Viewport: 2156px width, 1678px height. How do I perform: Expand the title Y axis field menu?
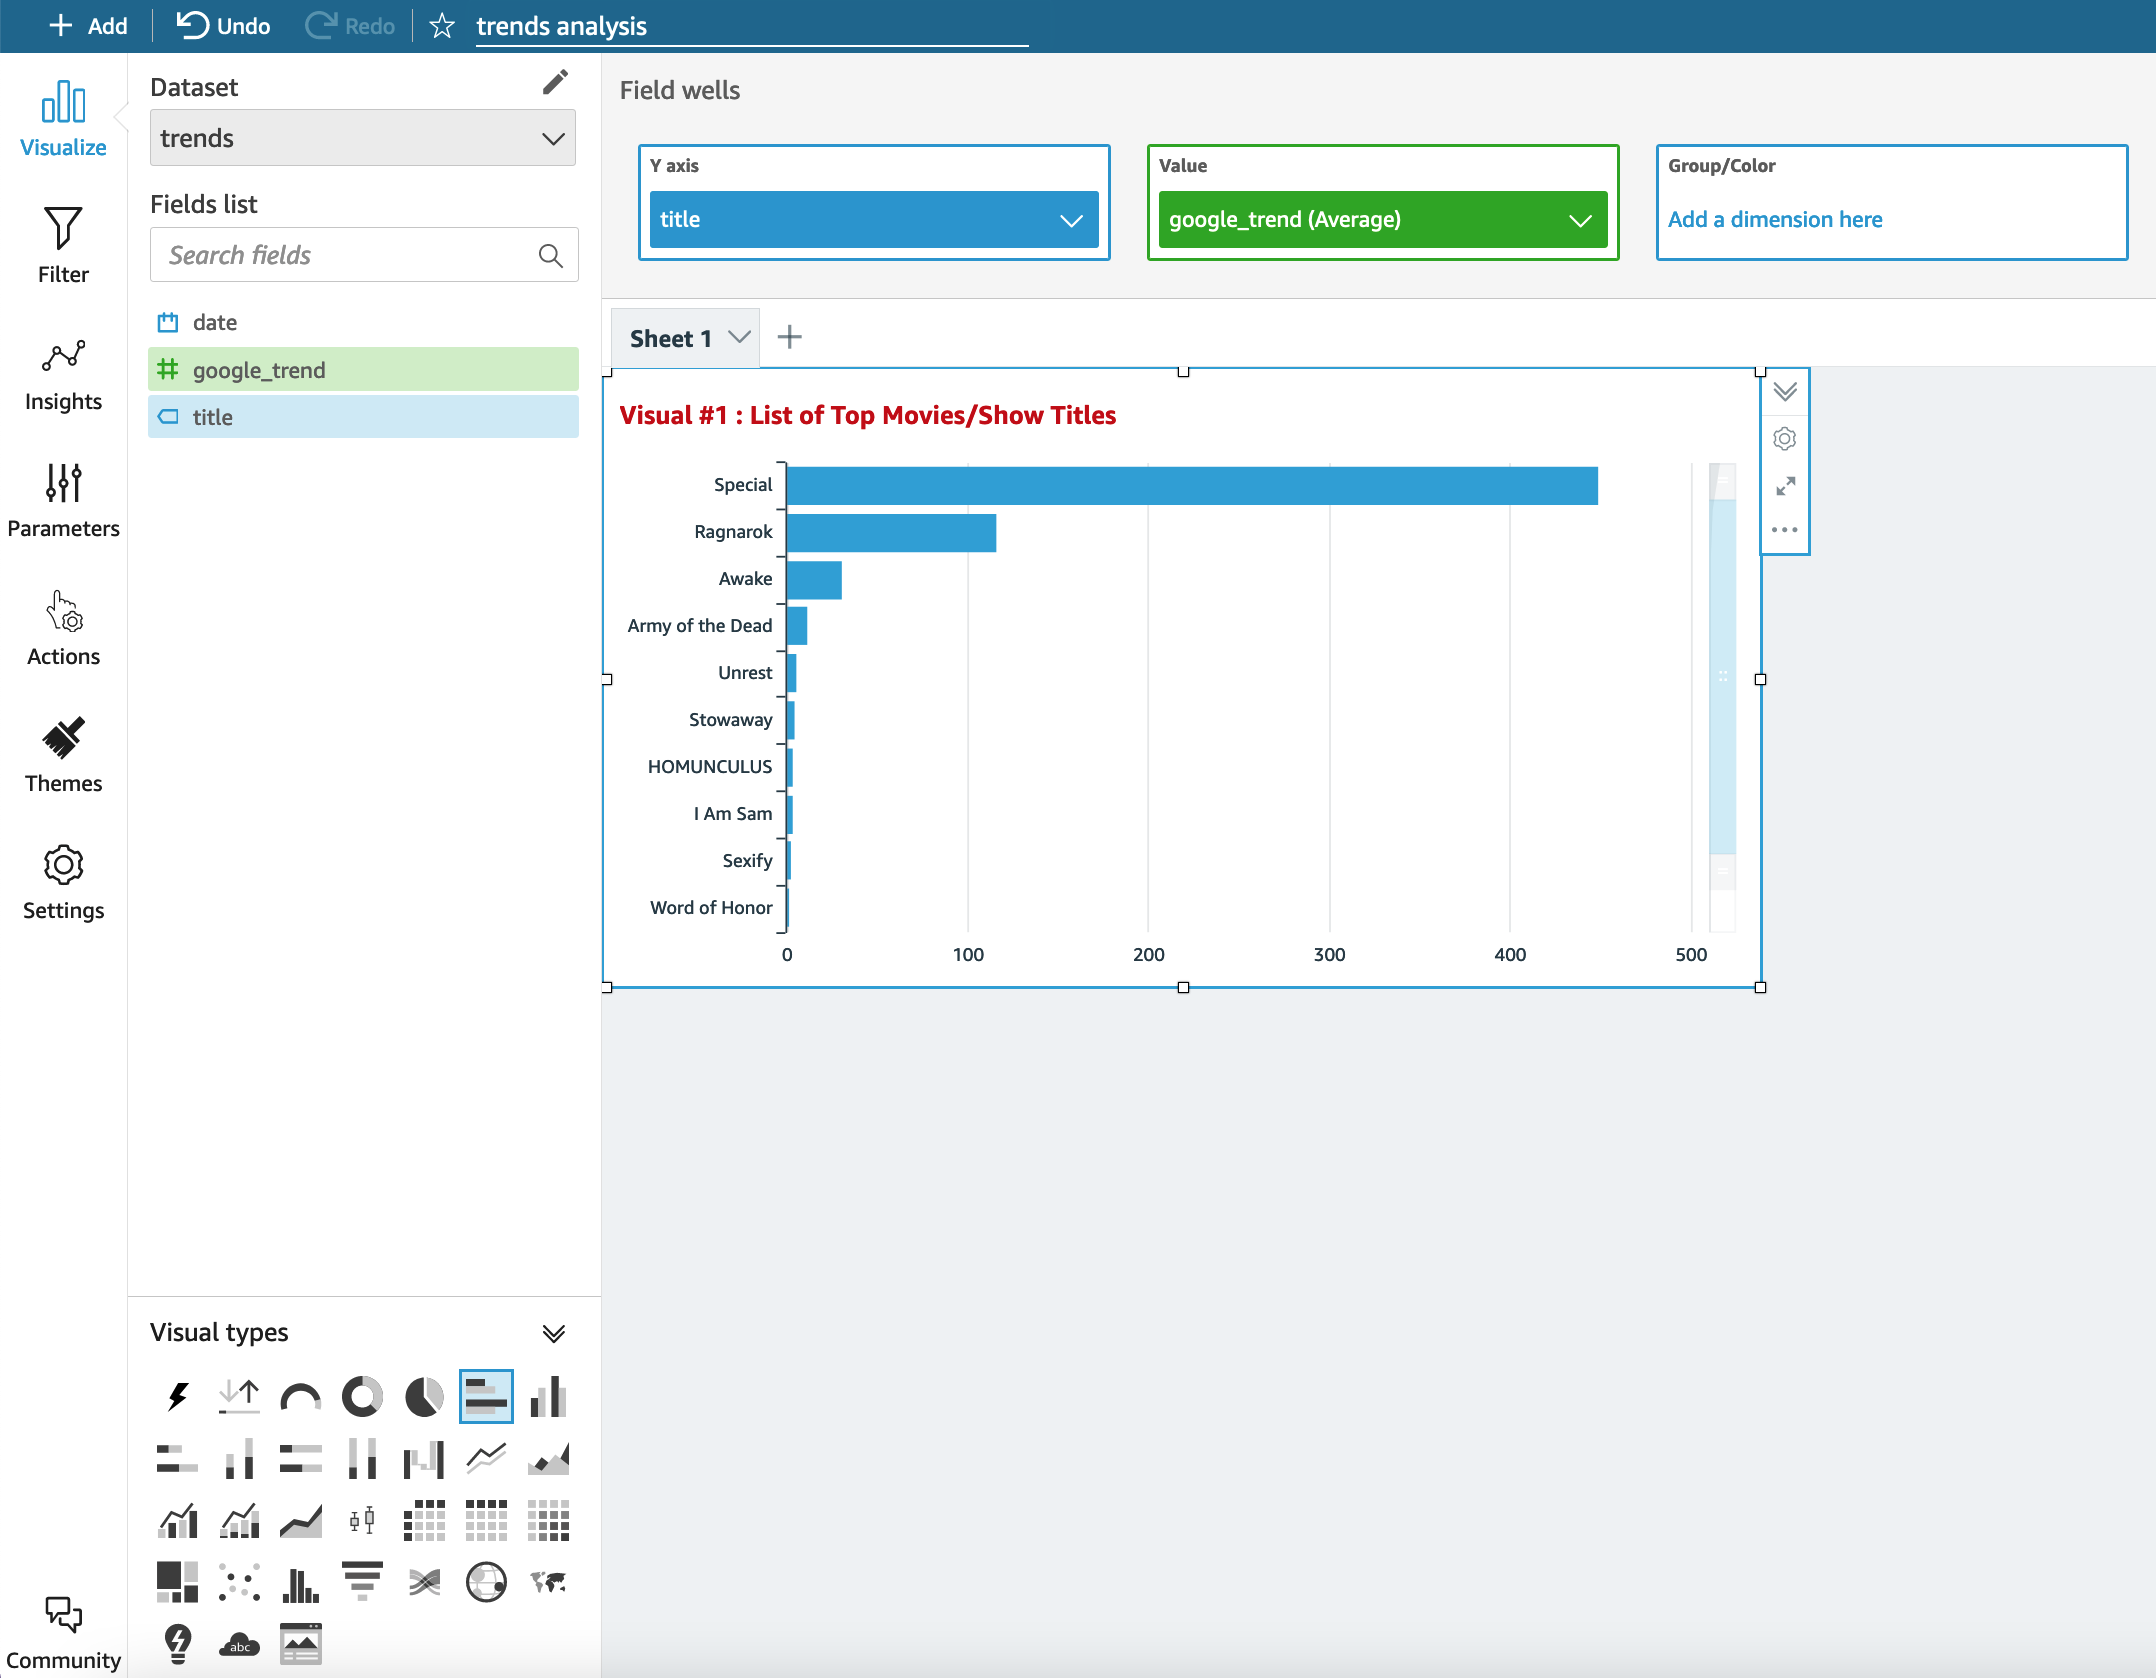point(1071,220)
